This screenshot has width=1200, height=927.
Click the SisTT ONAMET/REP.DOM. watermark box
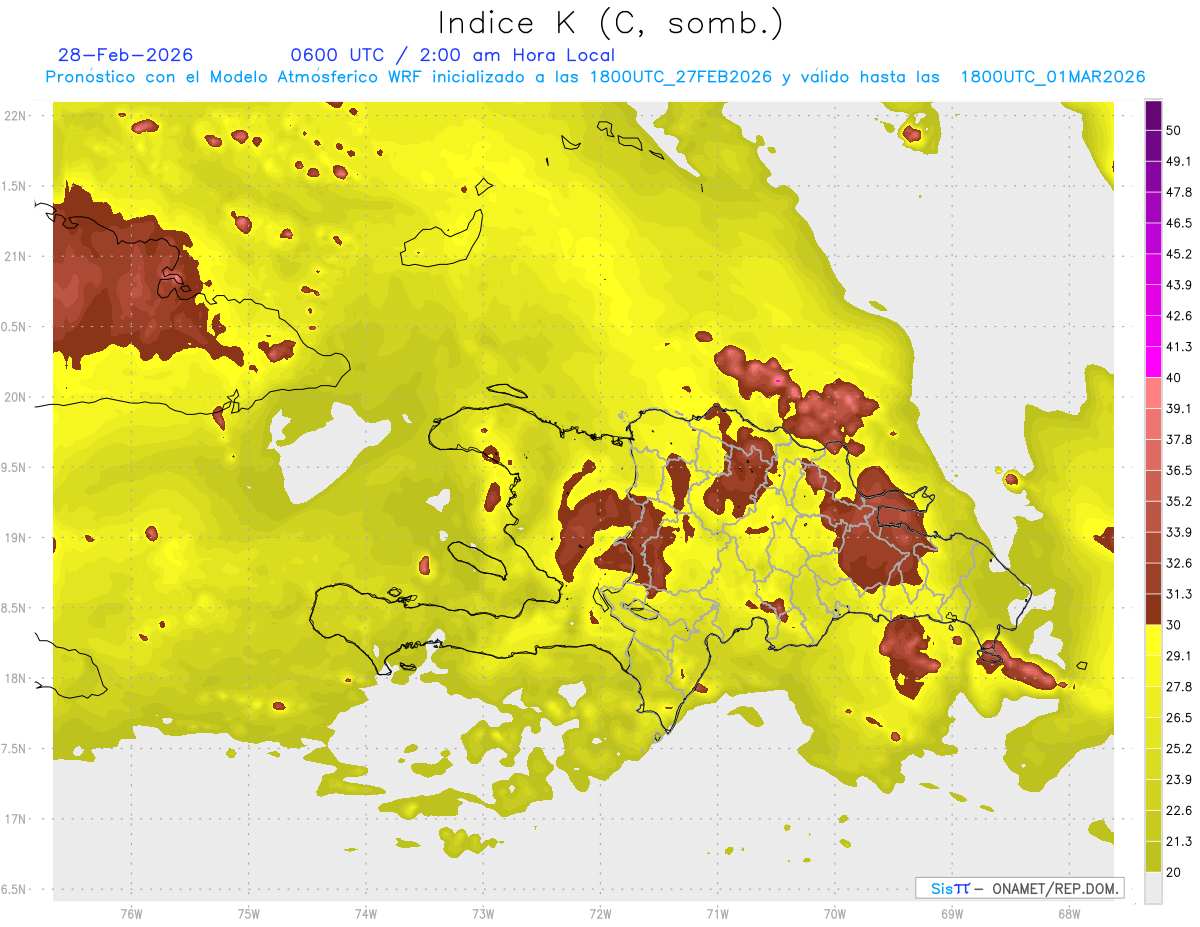pos(1019,888)
